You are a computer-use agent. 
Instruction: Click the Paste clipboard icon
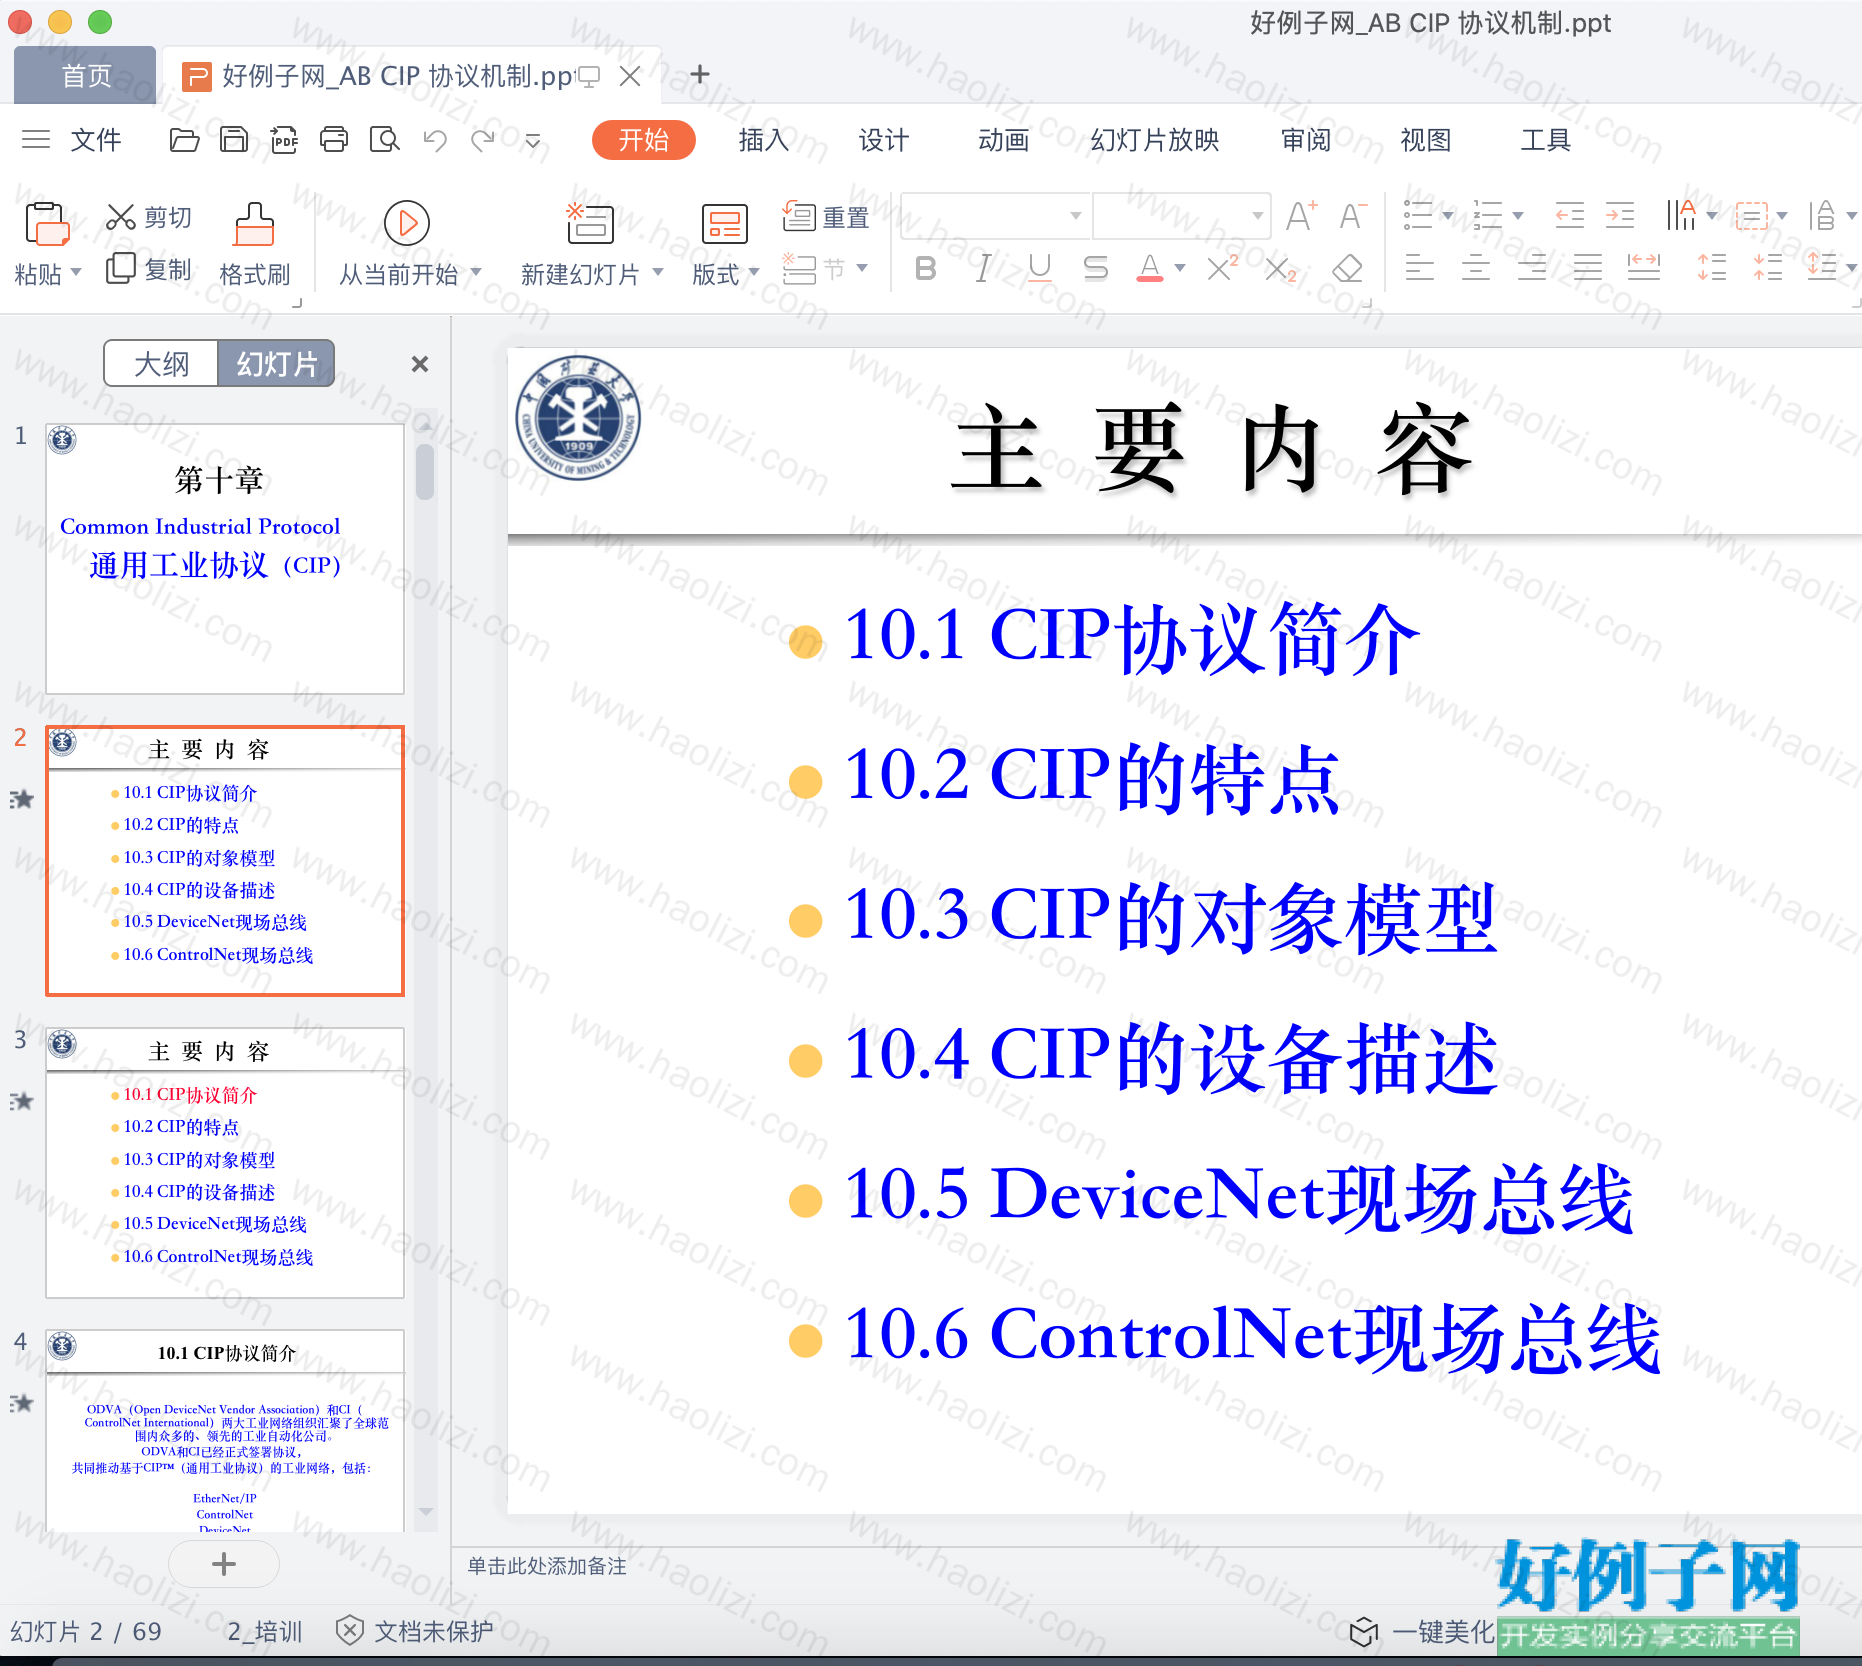click(46, 224)
